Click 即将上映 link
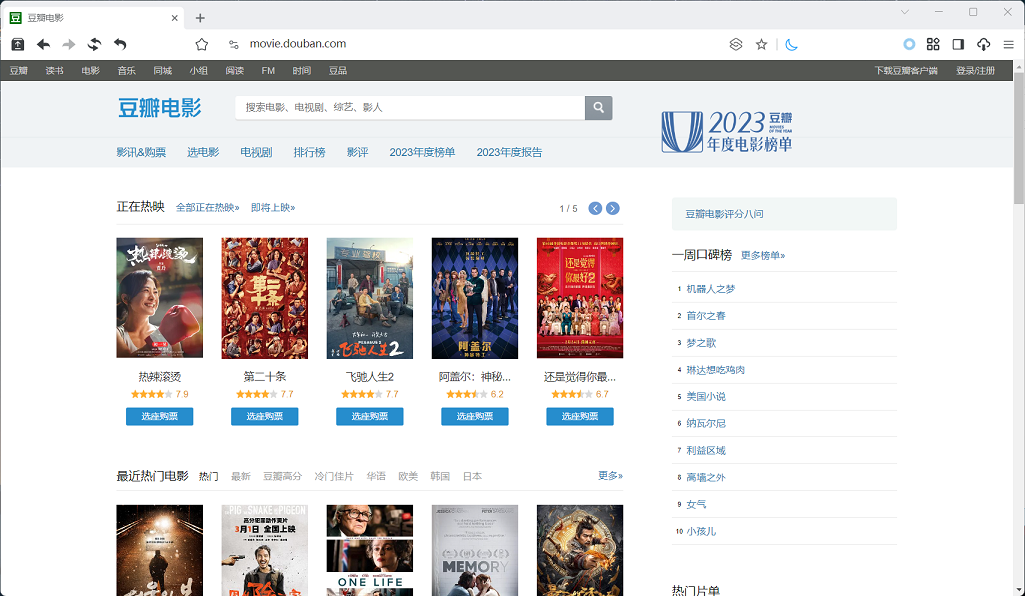This screenshot has height=596, width=1025. 273,208
